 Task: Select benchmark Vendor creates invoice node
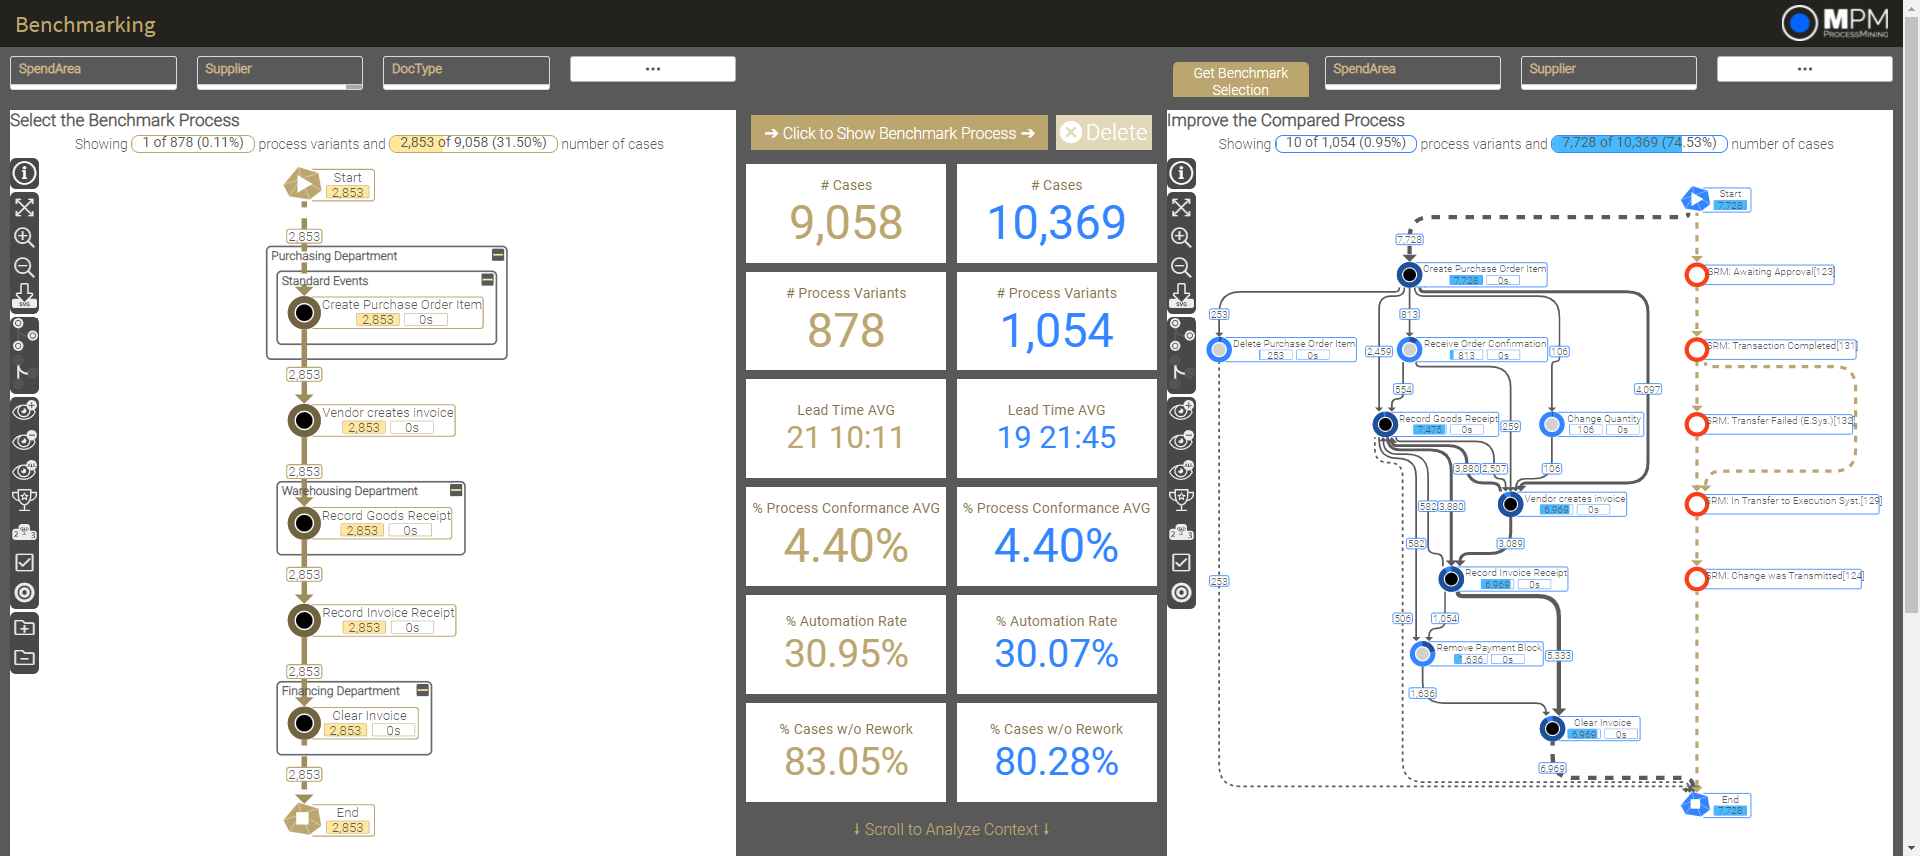(x=372, y=420)
